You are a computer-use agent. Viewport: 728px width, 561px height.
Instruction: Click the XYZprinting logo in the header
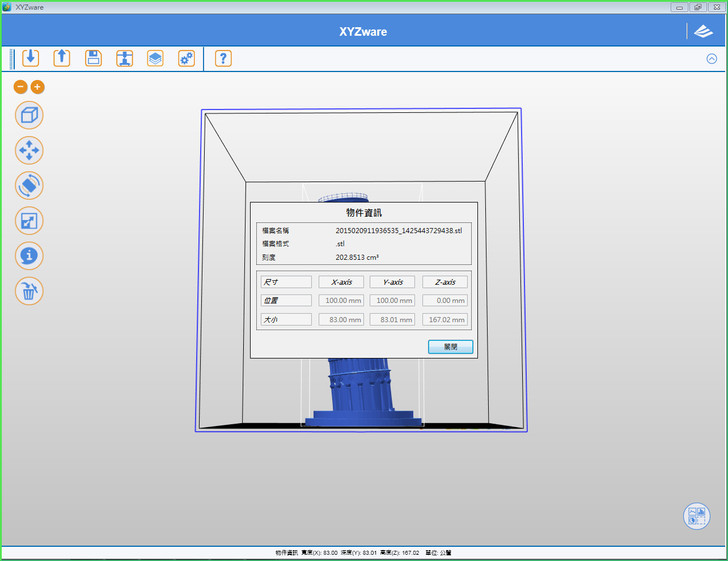703,31
